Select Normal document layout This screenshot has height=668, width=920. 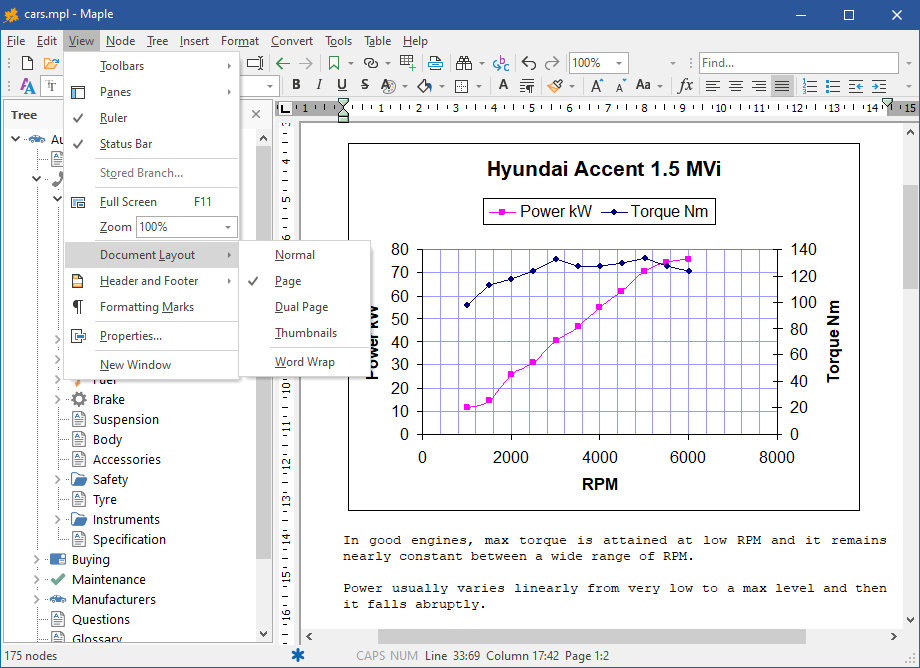305,255
